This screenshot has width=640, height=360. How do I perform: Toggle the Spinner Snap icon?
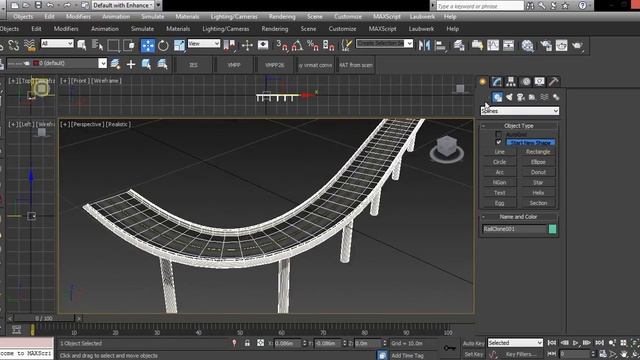(329, 45)
